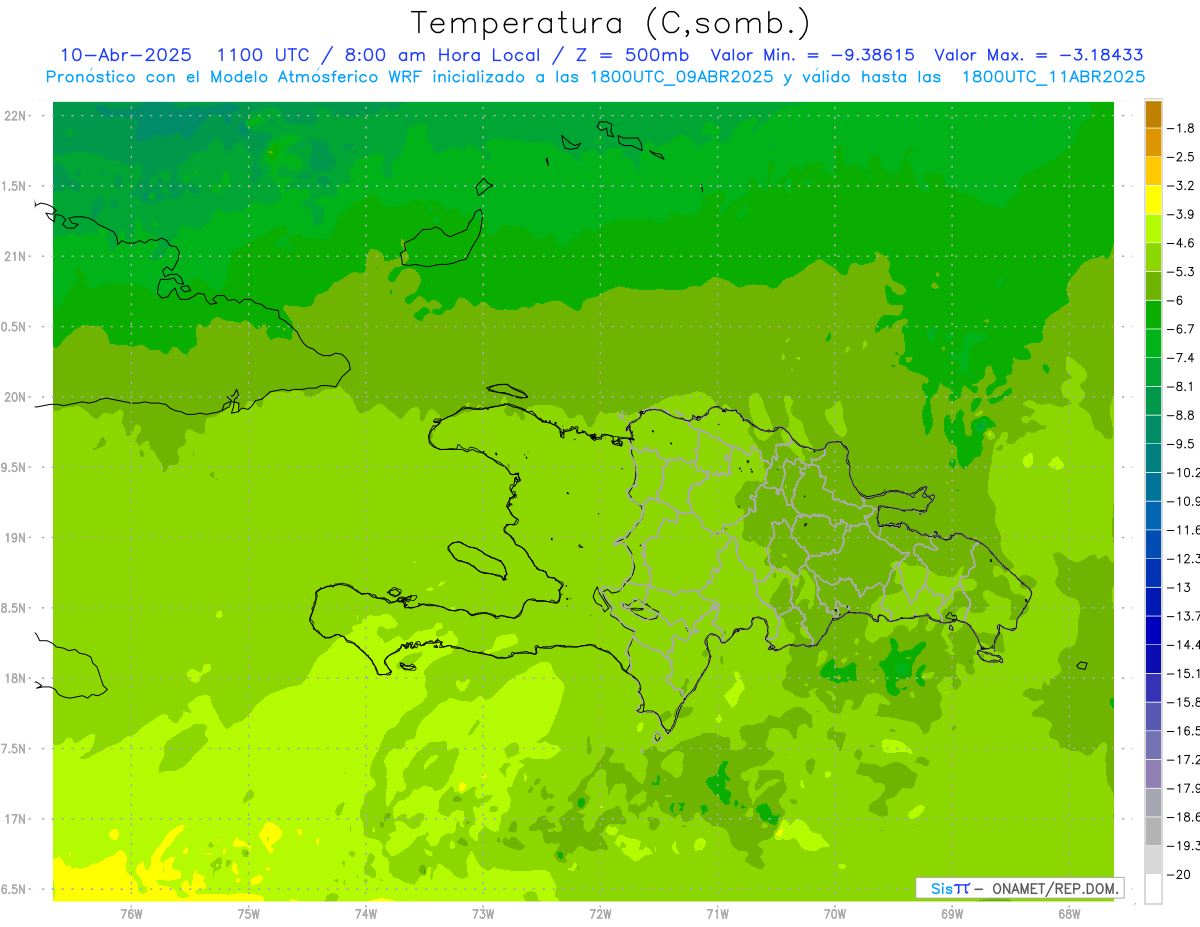Click the white legend swatch below -20
Screen dimensions: 1200x927
(x=1154, y=888)
